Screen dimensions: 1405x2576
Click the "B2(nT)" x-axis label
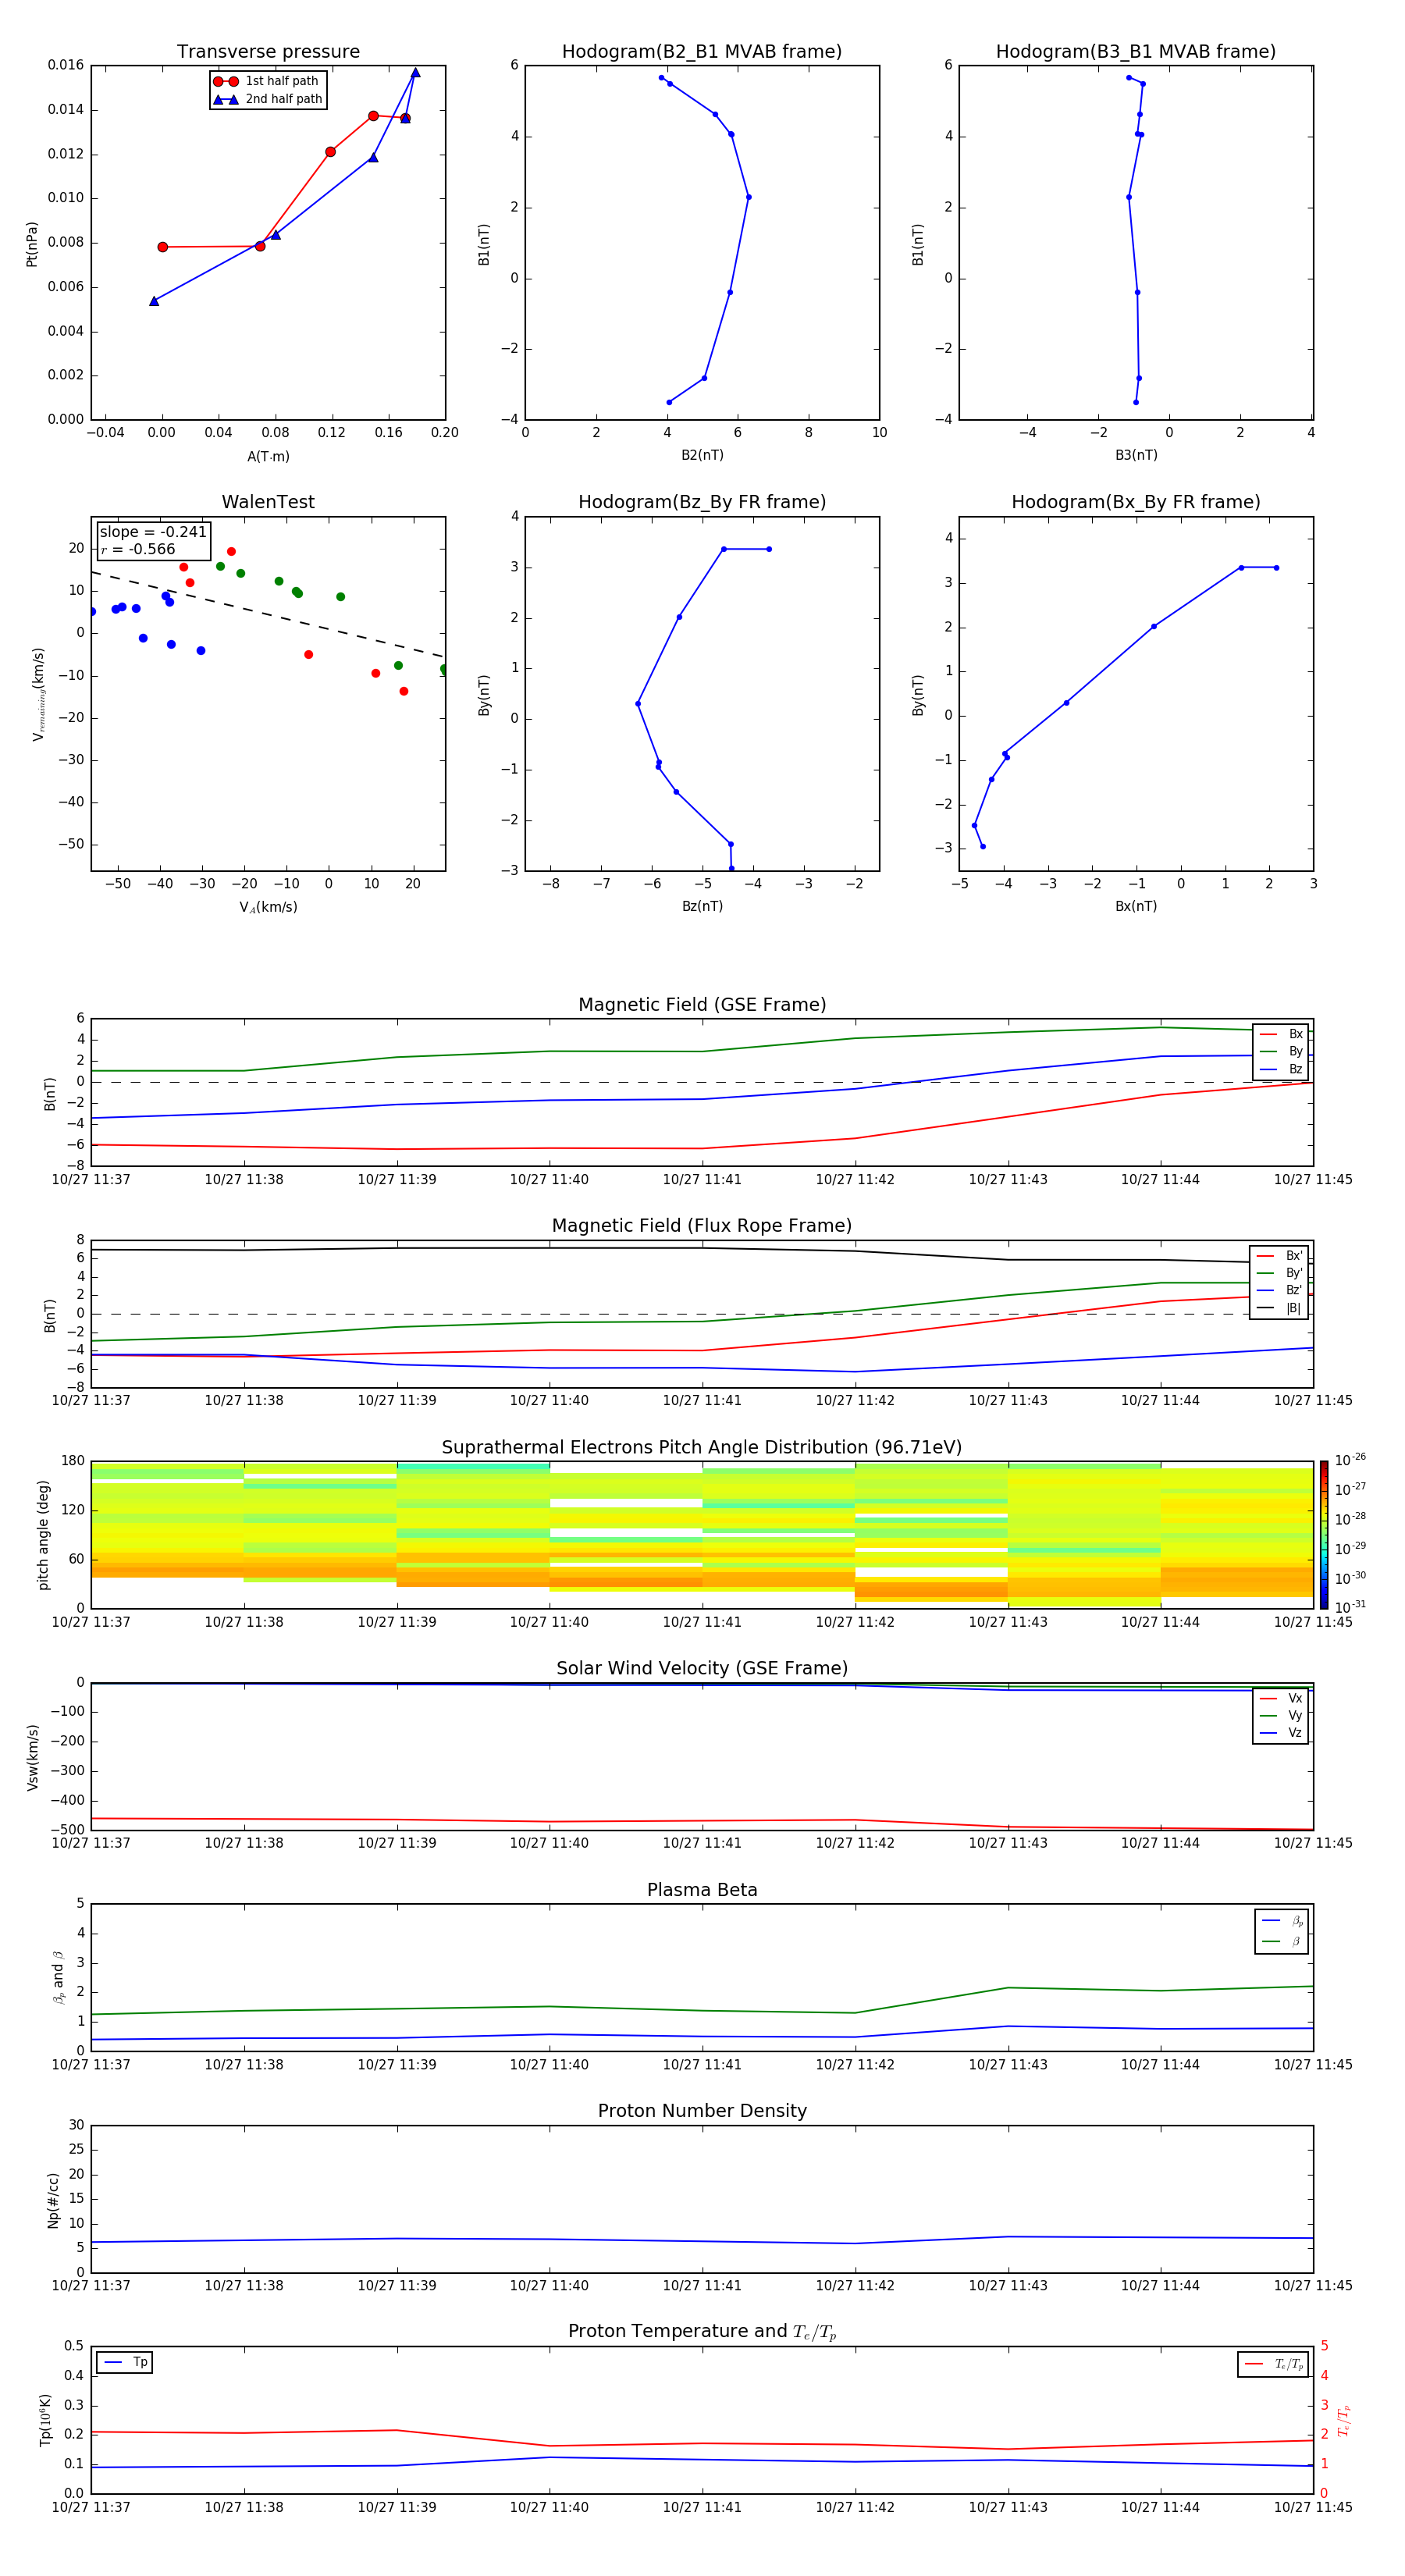[702, 455]
